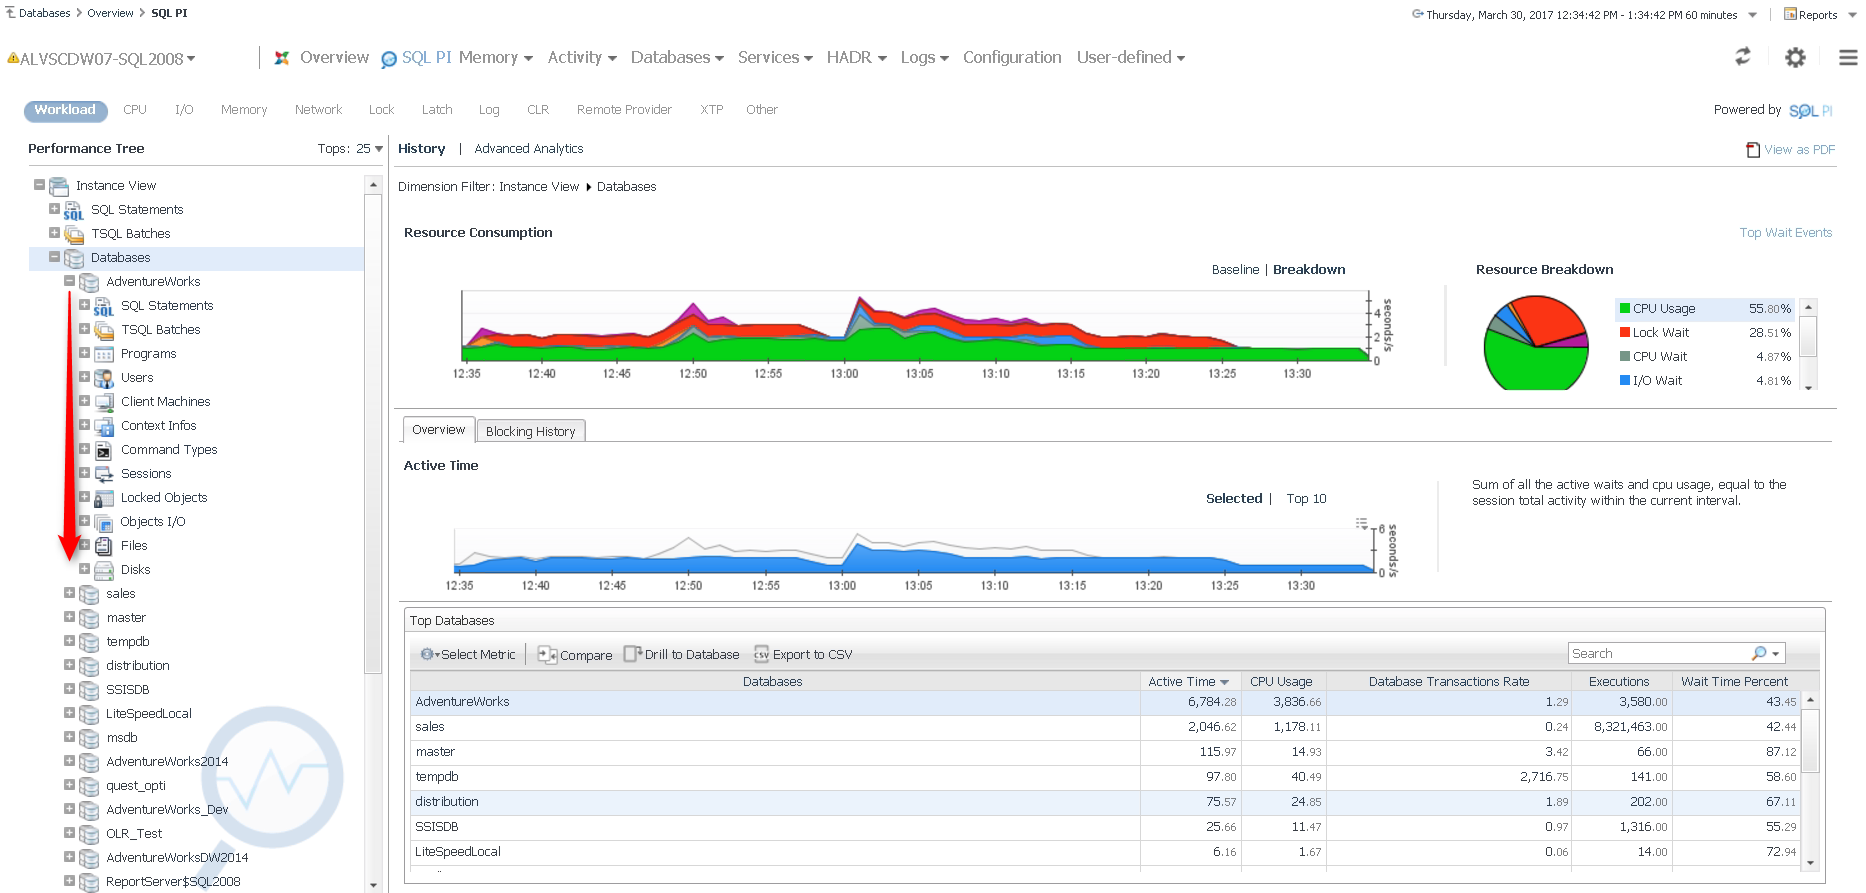Open the hamburger menu icon

pos(1848,58)
